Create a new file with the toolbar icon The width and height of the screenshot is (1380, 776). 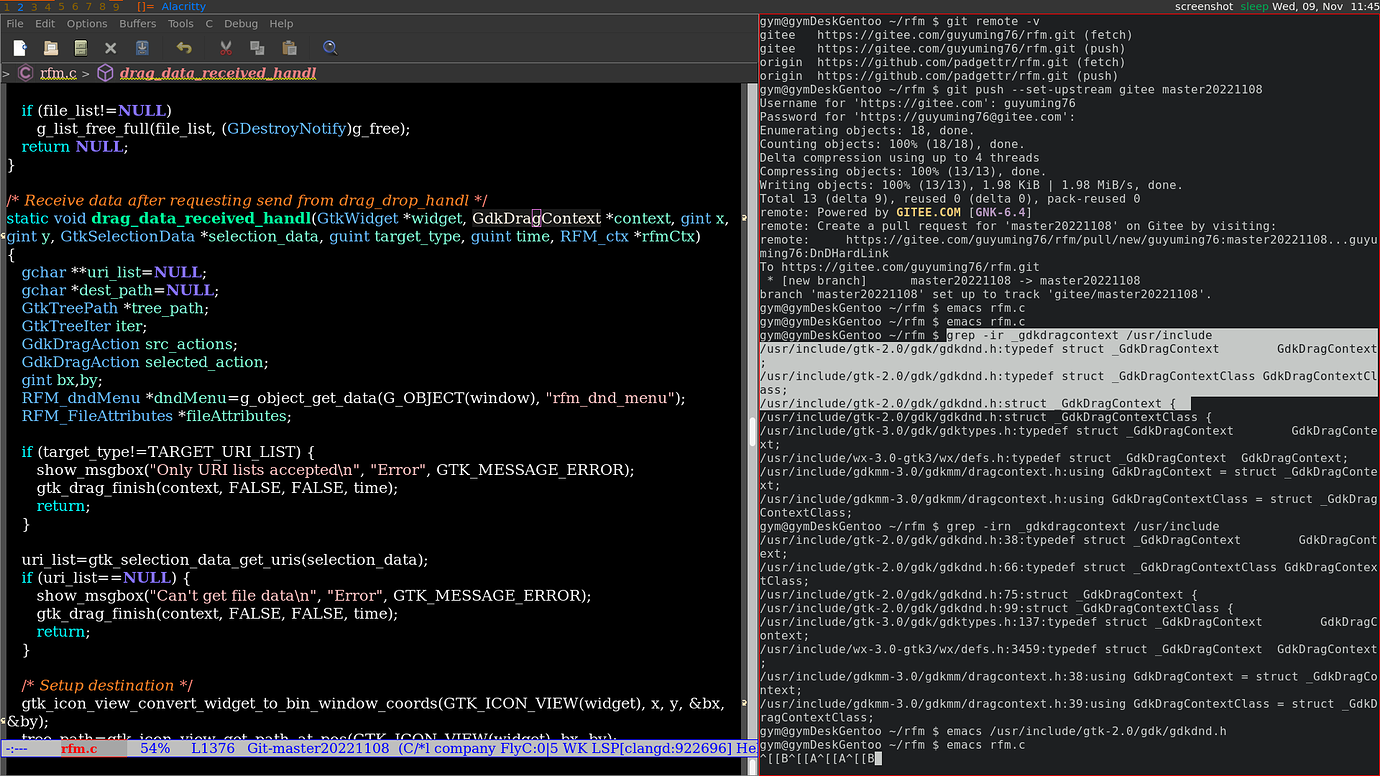pos(18,47)
